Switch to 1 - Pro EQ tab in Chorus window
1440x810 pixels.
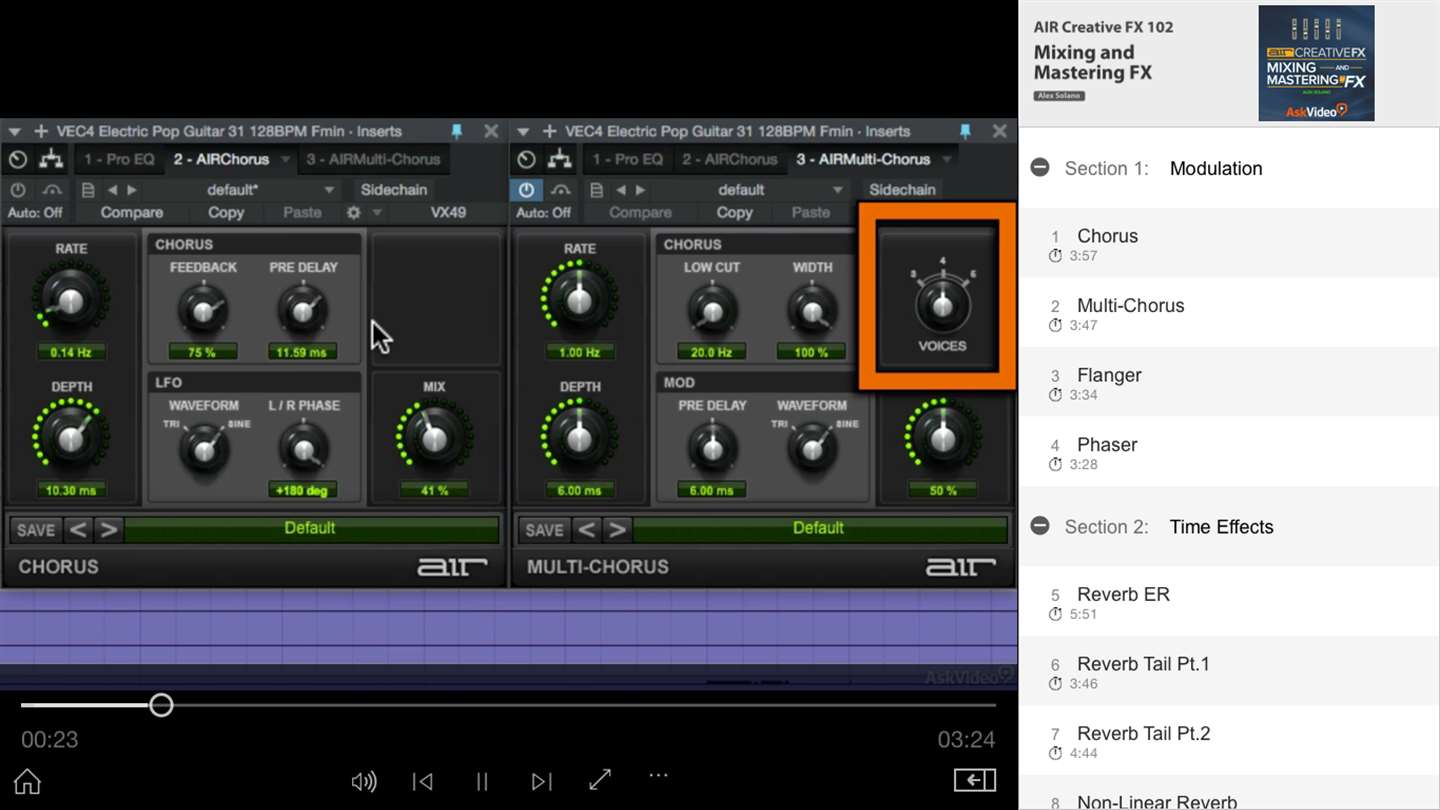pos(119,159)
